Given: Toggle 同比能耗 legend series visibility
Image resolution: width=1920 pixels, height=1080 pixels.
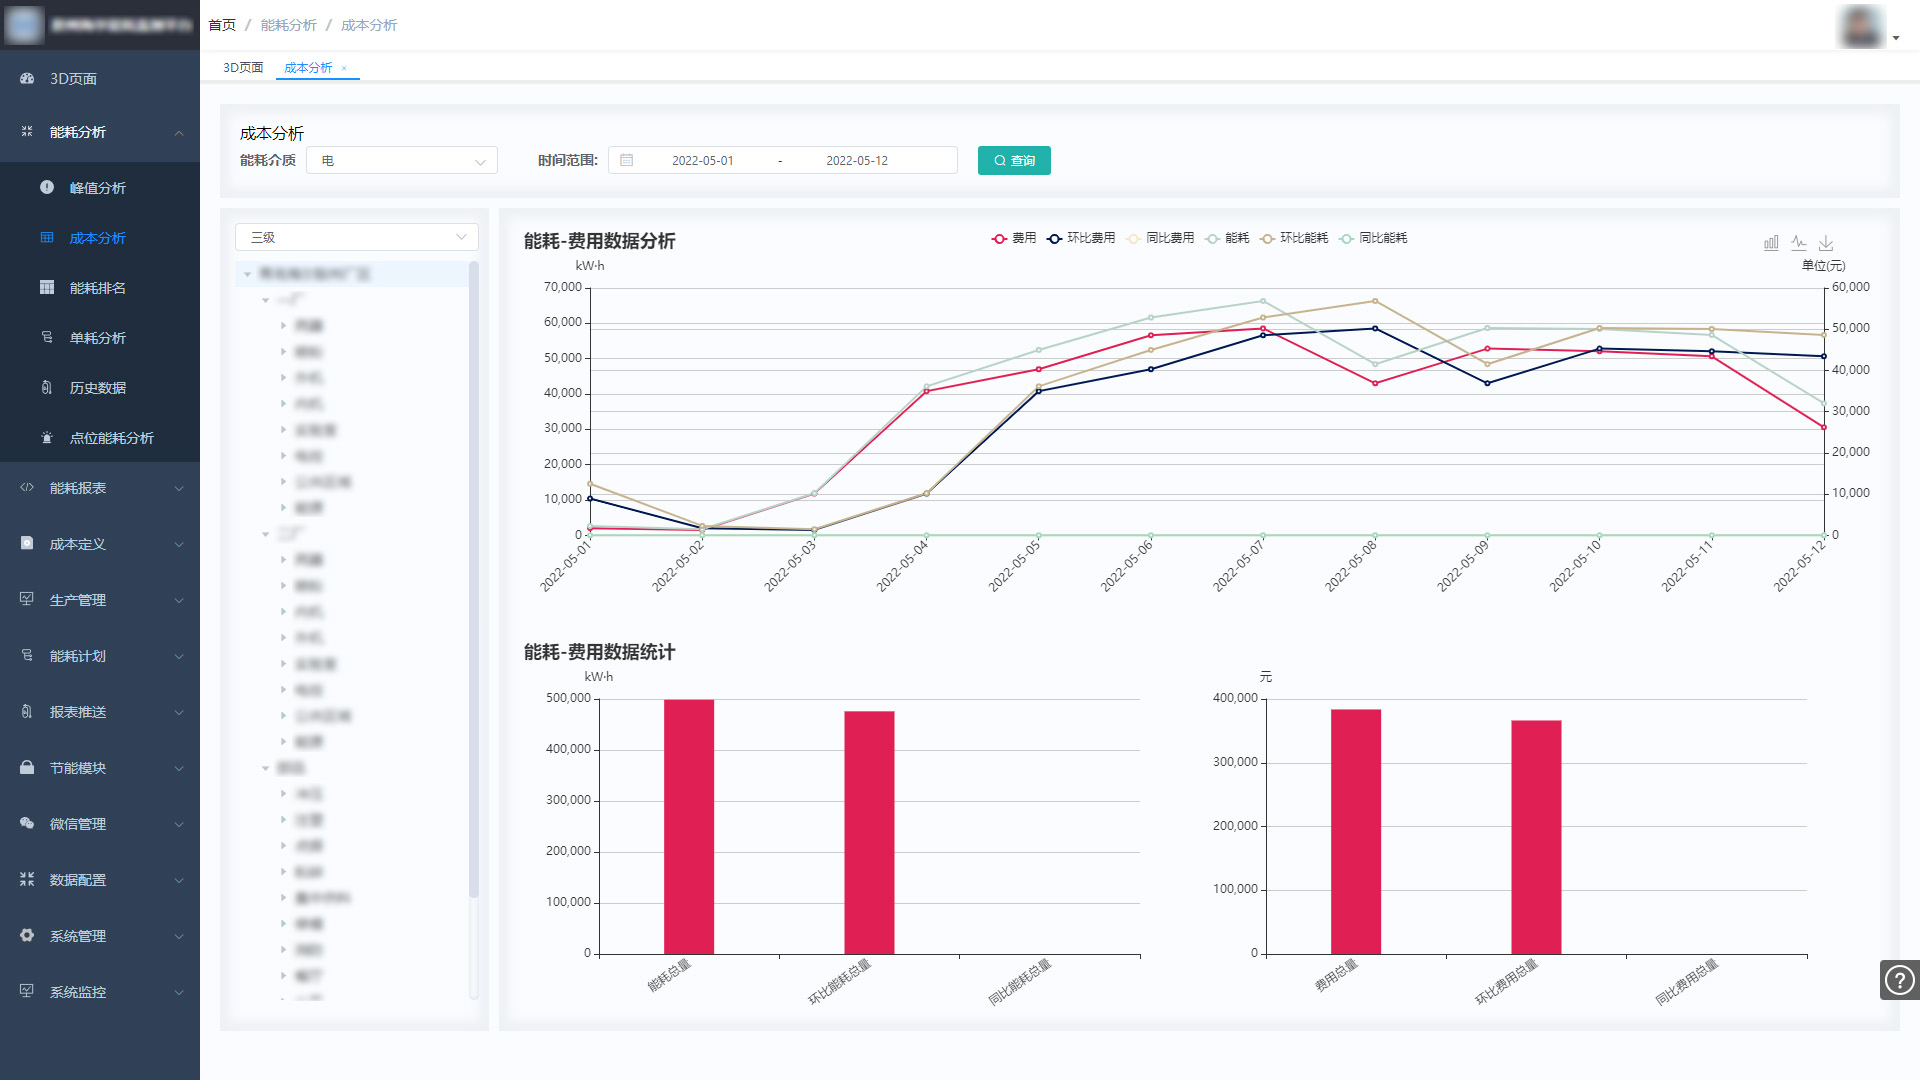Looking at the screenshot, I should pyautogui.click(x=1373, y=238).
